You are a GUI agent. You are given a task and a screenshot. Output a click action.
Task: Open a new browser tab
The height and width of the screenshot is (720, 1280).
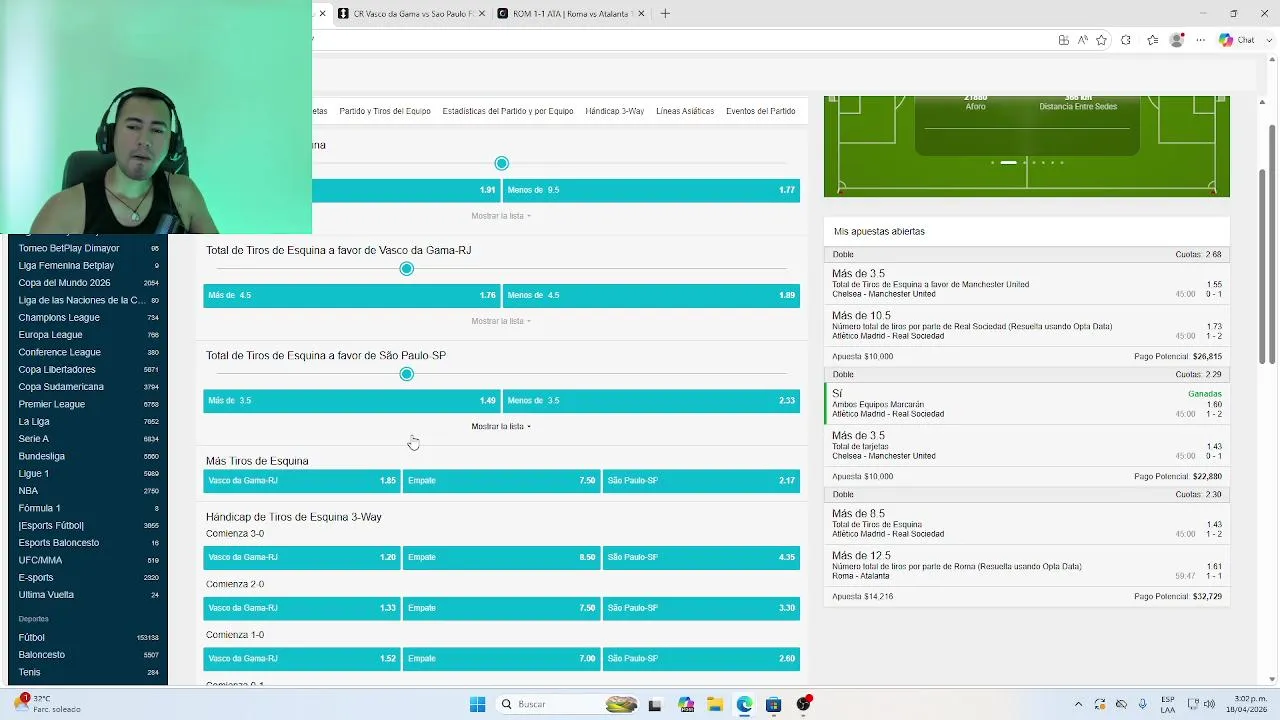(x=665, y=13)
